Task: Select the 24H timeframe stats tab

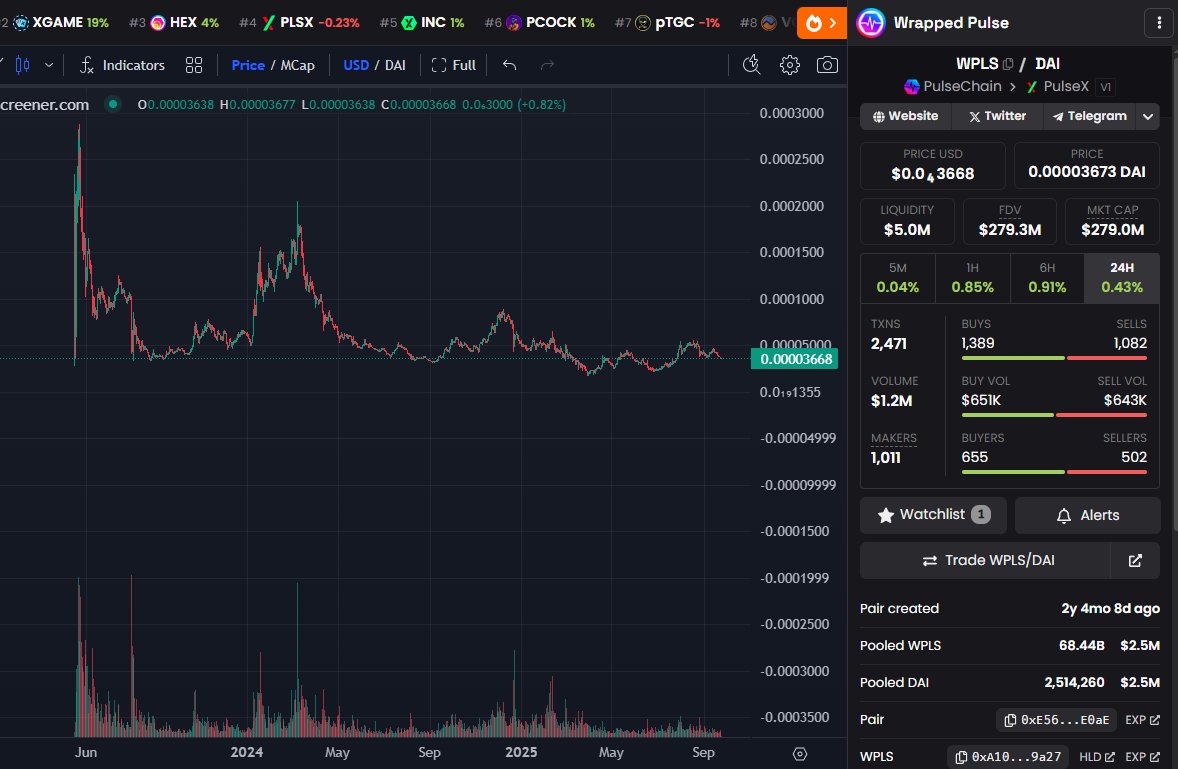Action: [x=1122, y=278]
